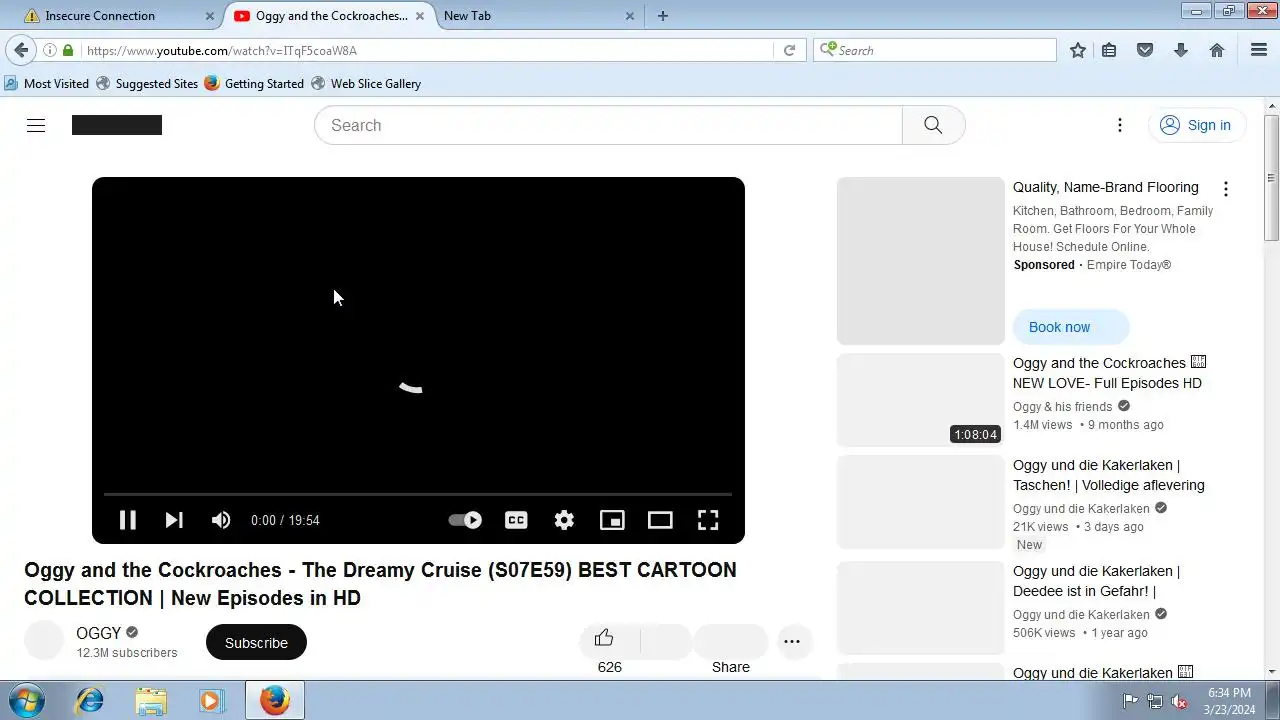
Task: Open a new browser tab plus
Action: click(663, 16)
